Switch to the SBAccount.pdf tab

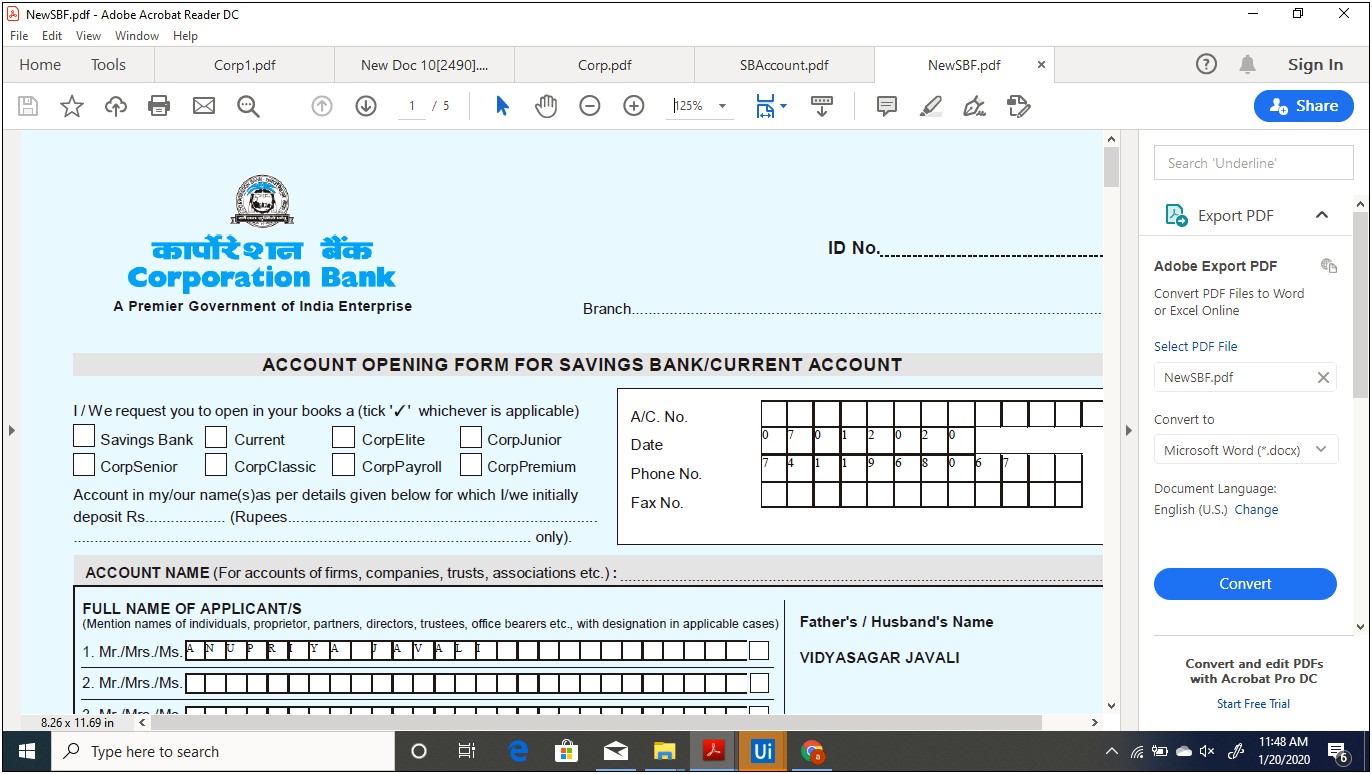coord(784,65)
